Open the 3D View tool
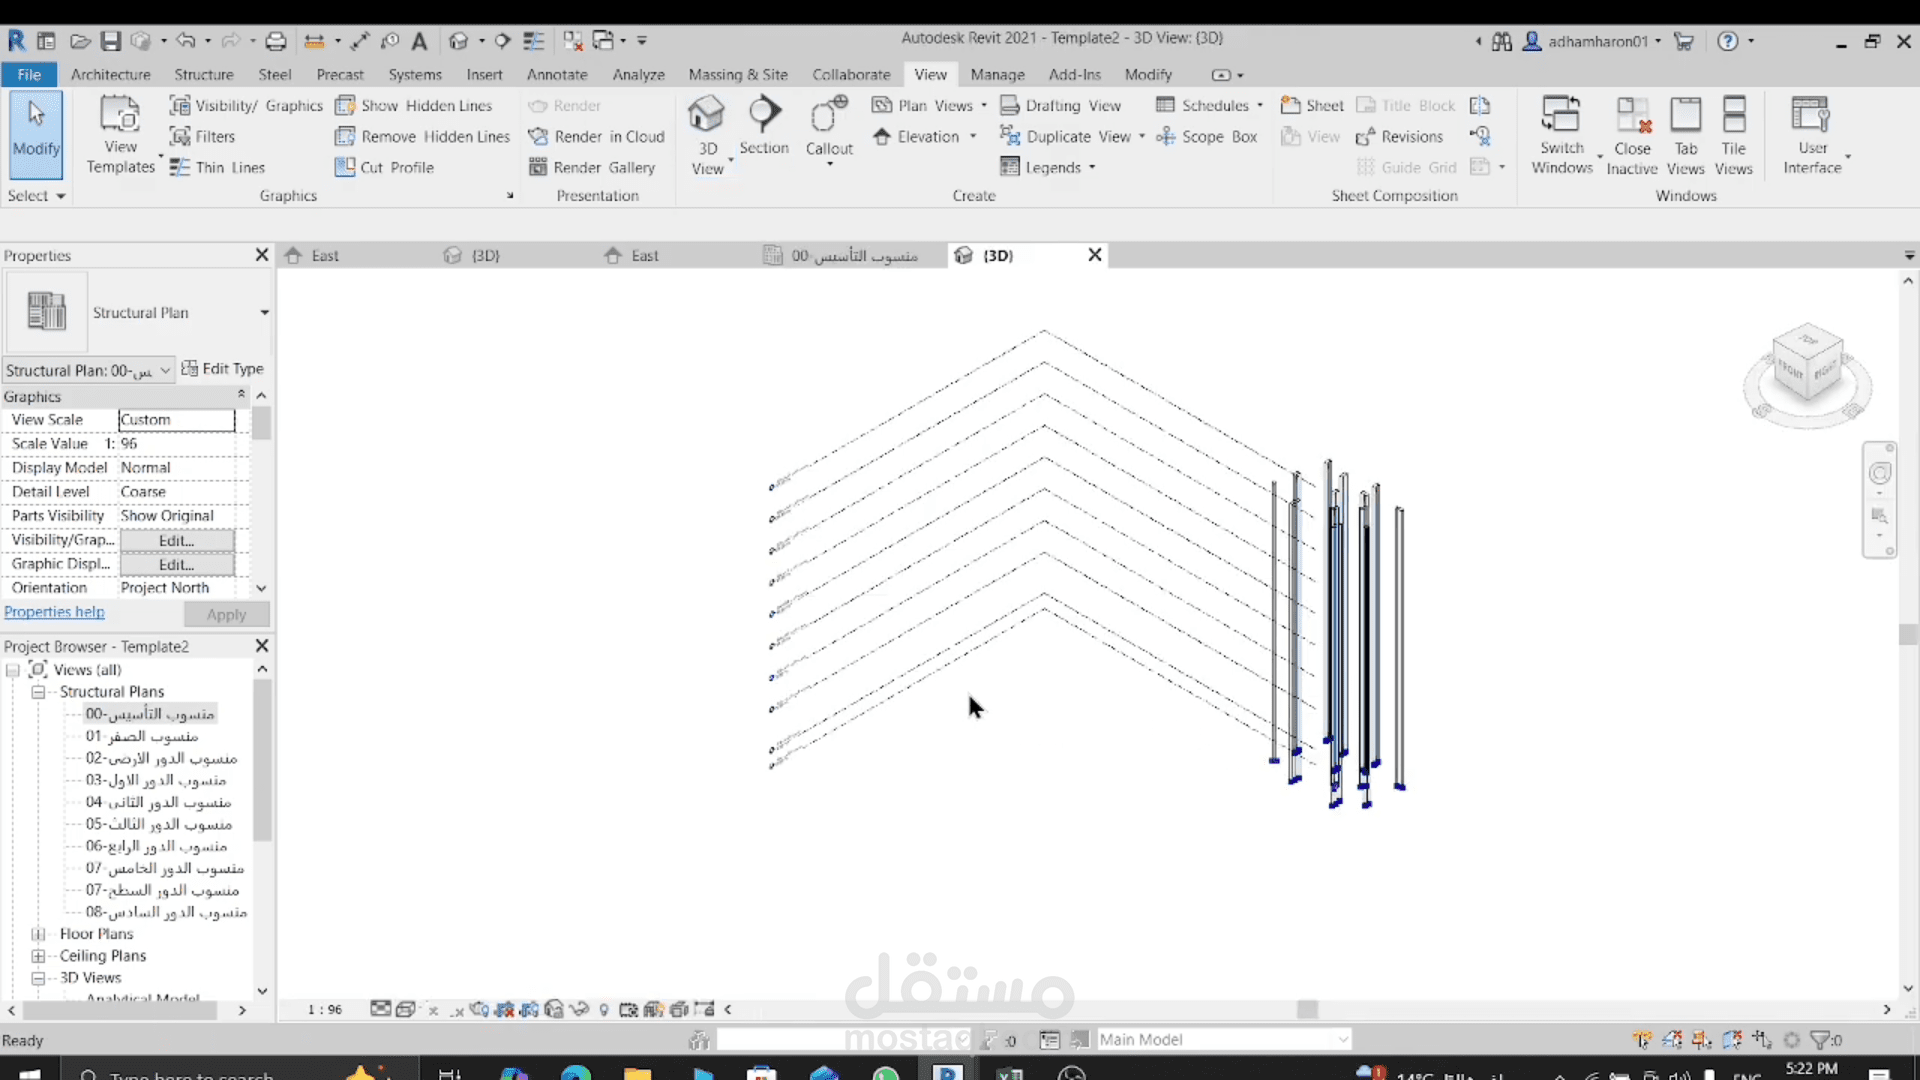Image resolution: width=1920 pixels, height=1080 pixels. click(x=707, y=130)
